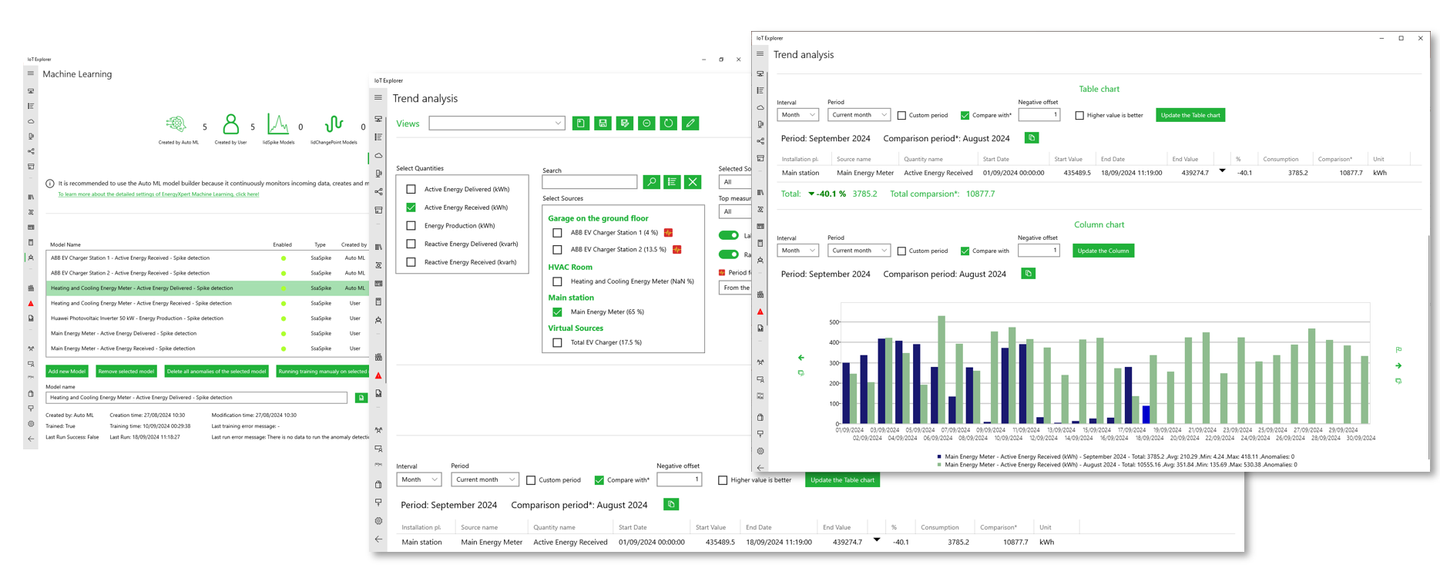The image size is (1440, 569).
Task: Open hamburger menu in Machine Learning window
Action: click(x=31, y=73)
